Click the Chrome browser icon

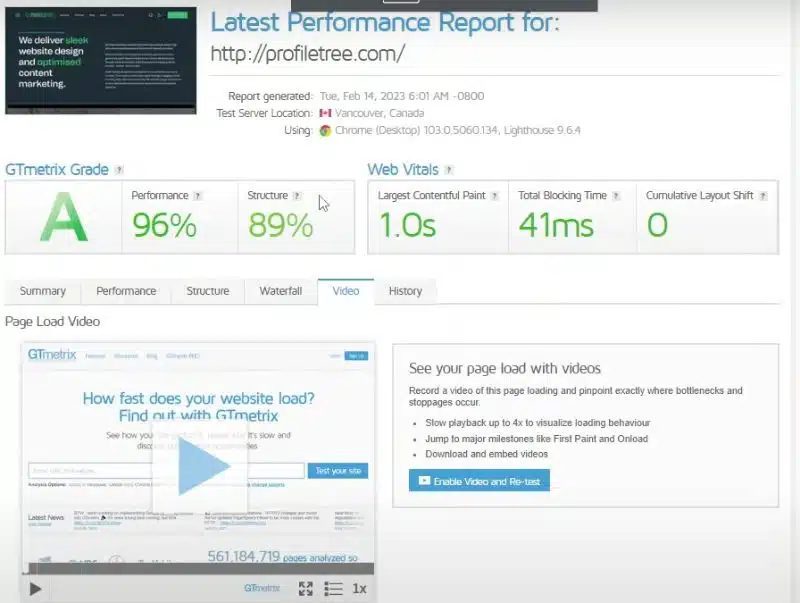pos(325,131)
